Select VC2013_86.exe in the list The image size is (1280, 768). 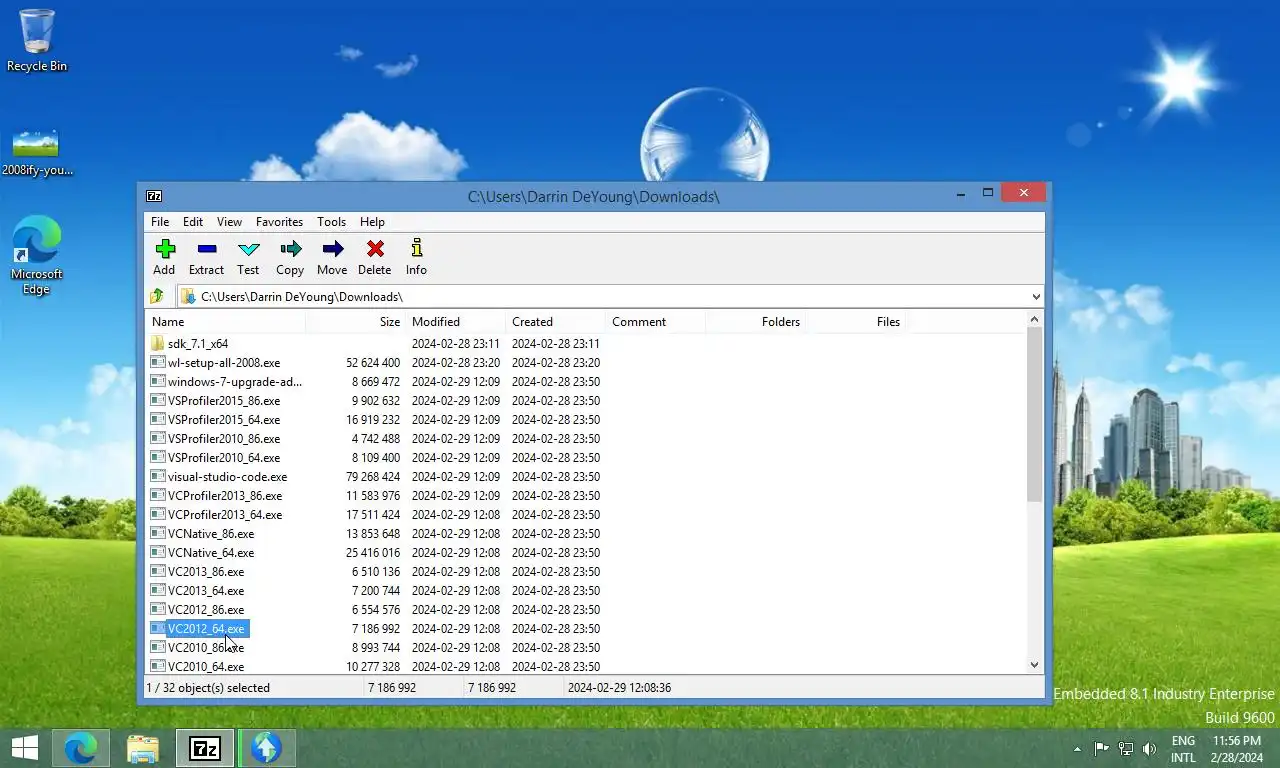pyautogui.click(x=206, y=571)
